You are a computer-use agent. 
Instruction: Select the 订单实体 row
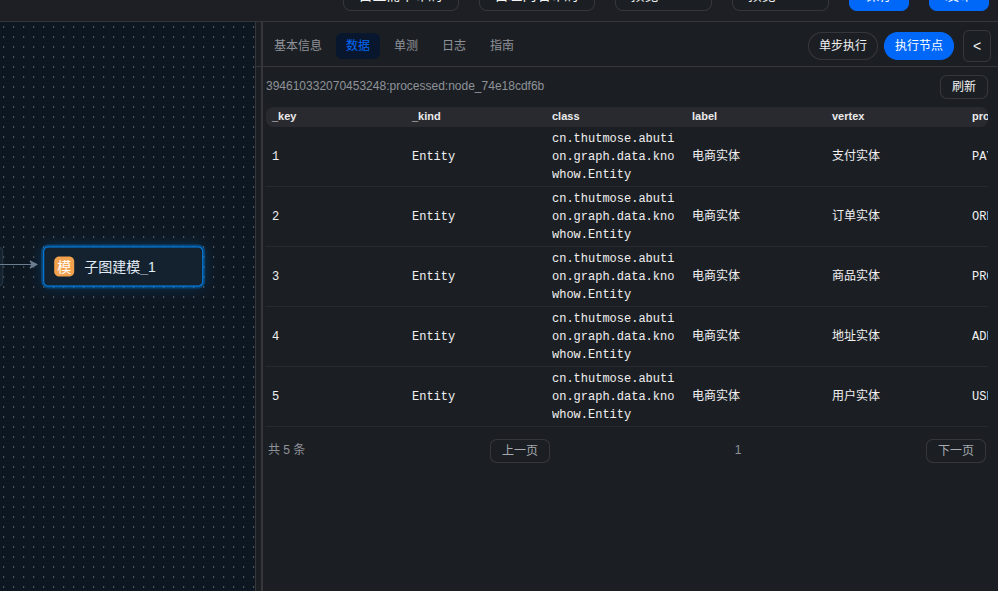pos(856,216)
